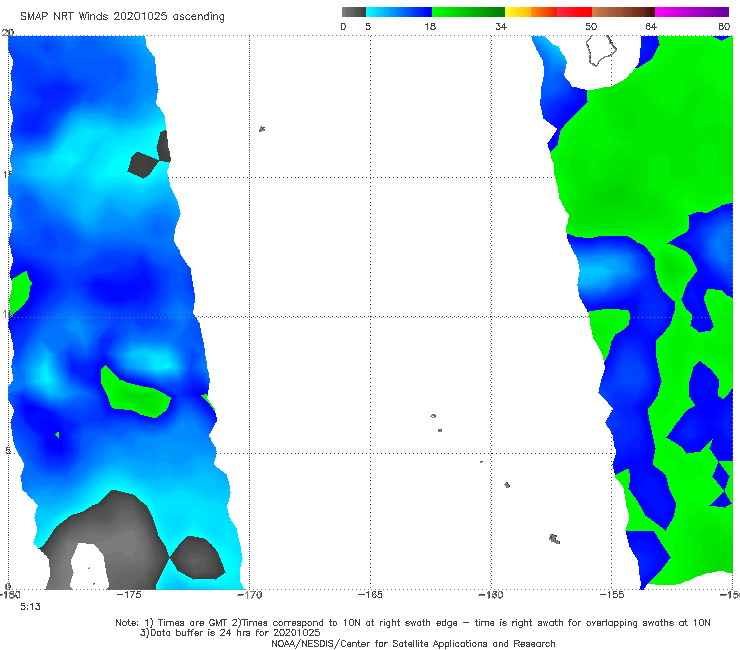The width and height of the screenshot is (740, 650).
Task: Click the longitude label "-155"
Action: (x=612, y=594)
